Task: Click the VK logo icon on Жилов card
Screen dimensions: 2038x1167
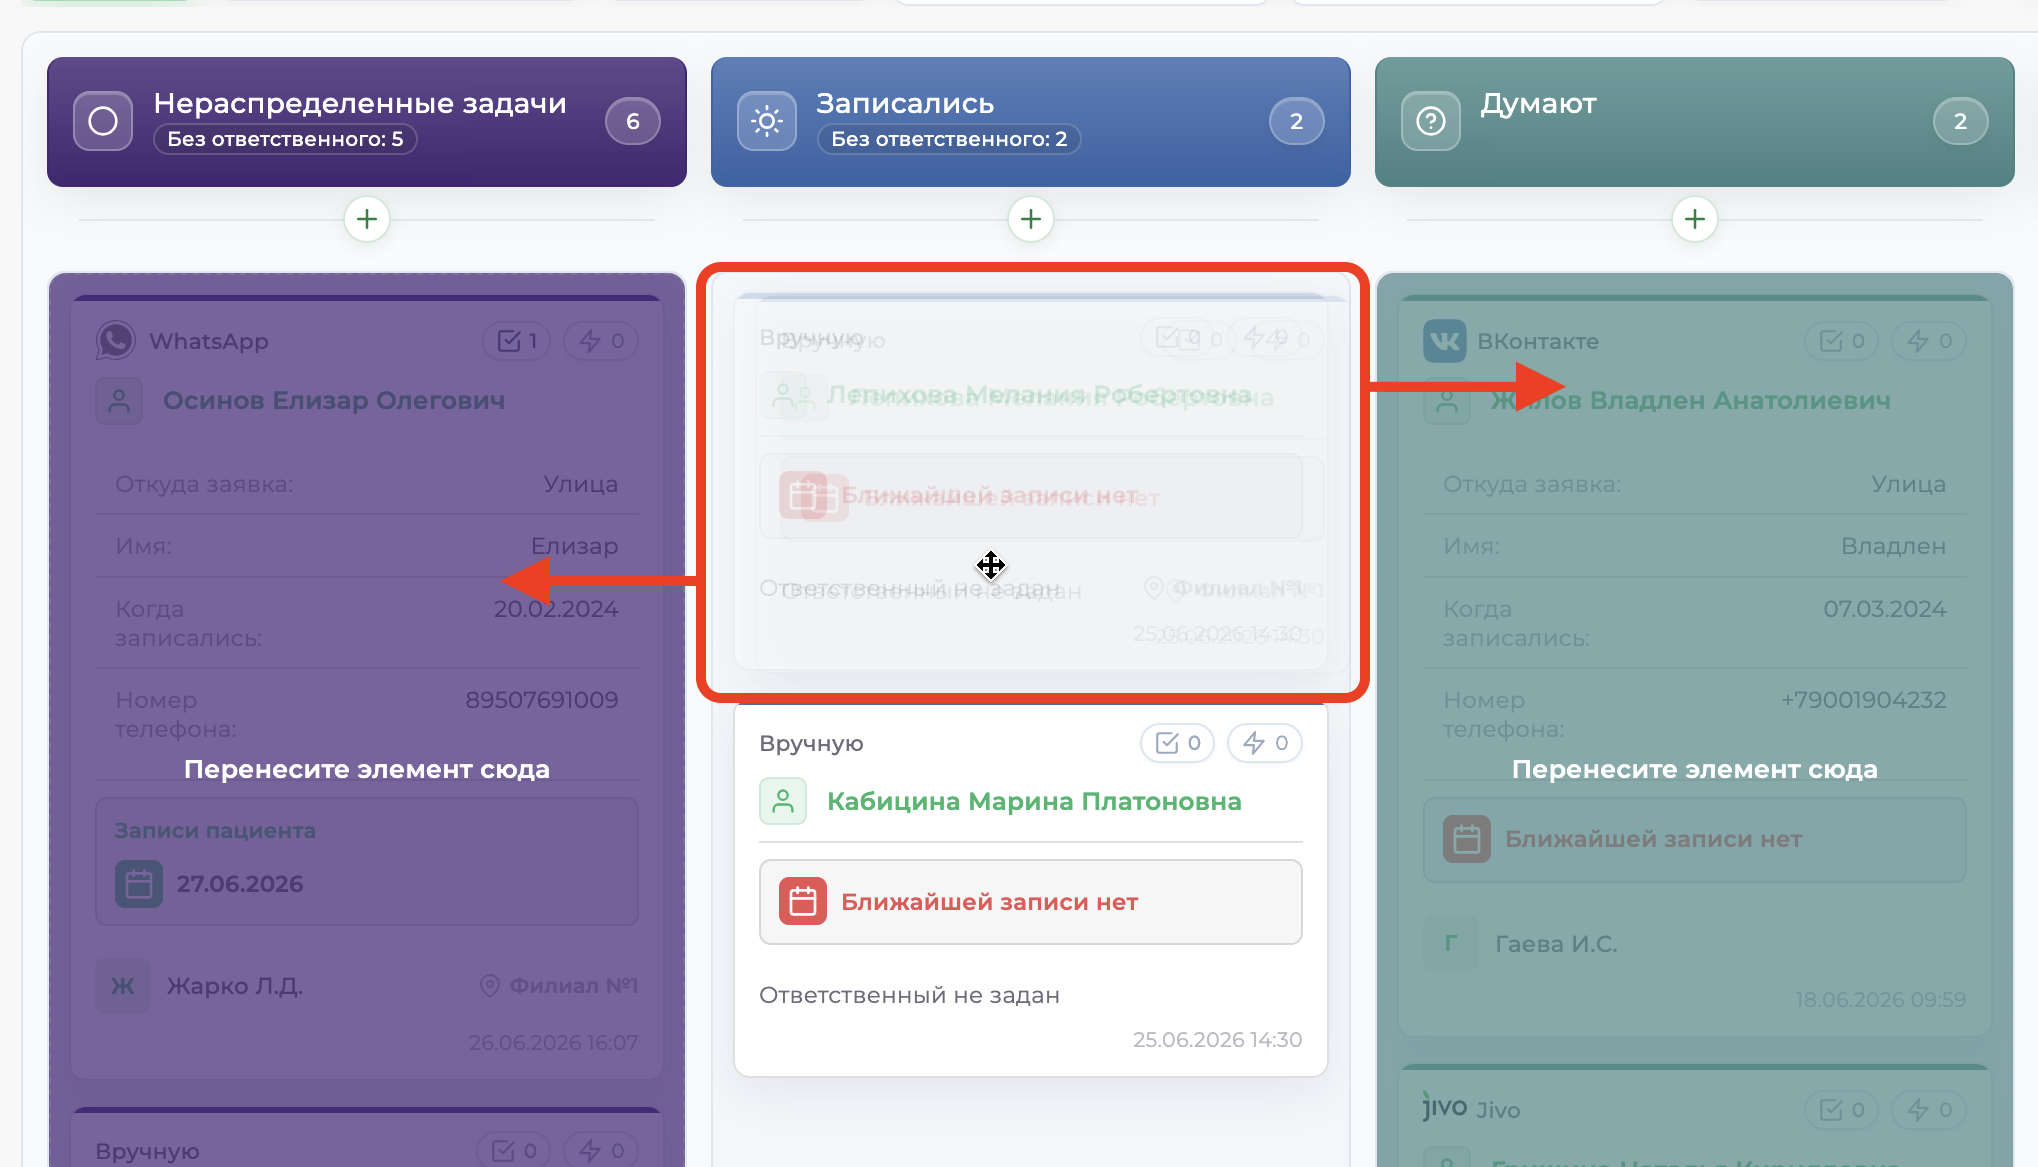Action: coord(1444,341)
